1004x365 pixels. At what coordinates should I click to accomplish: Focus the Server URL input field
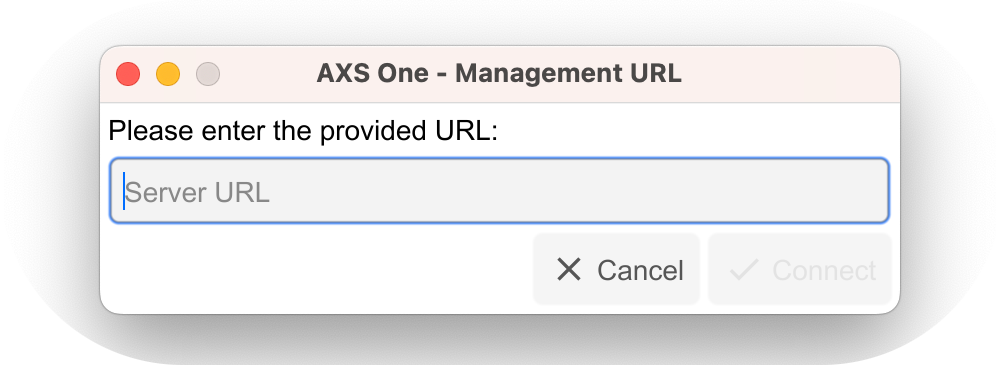pyautogui.click(x=499, y=191)
